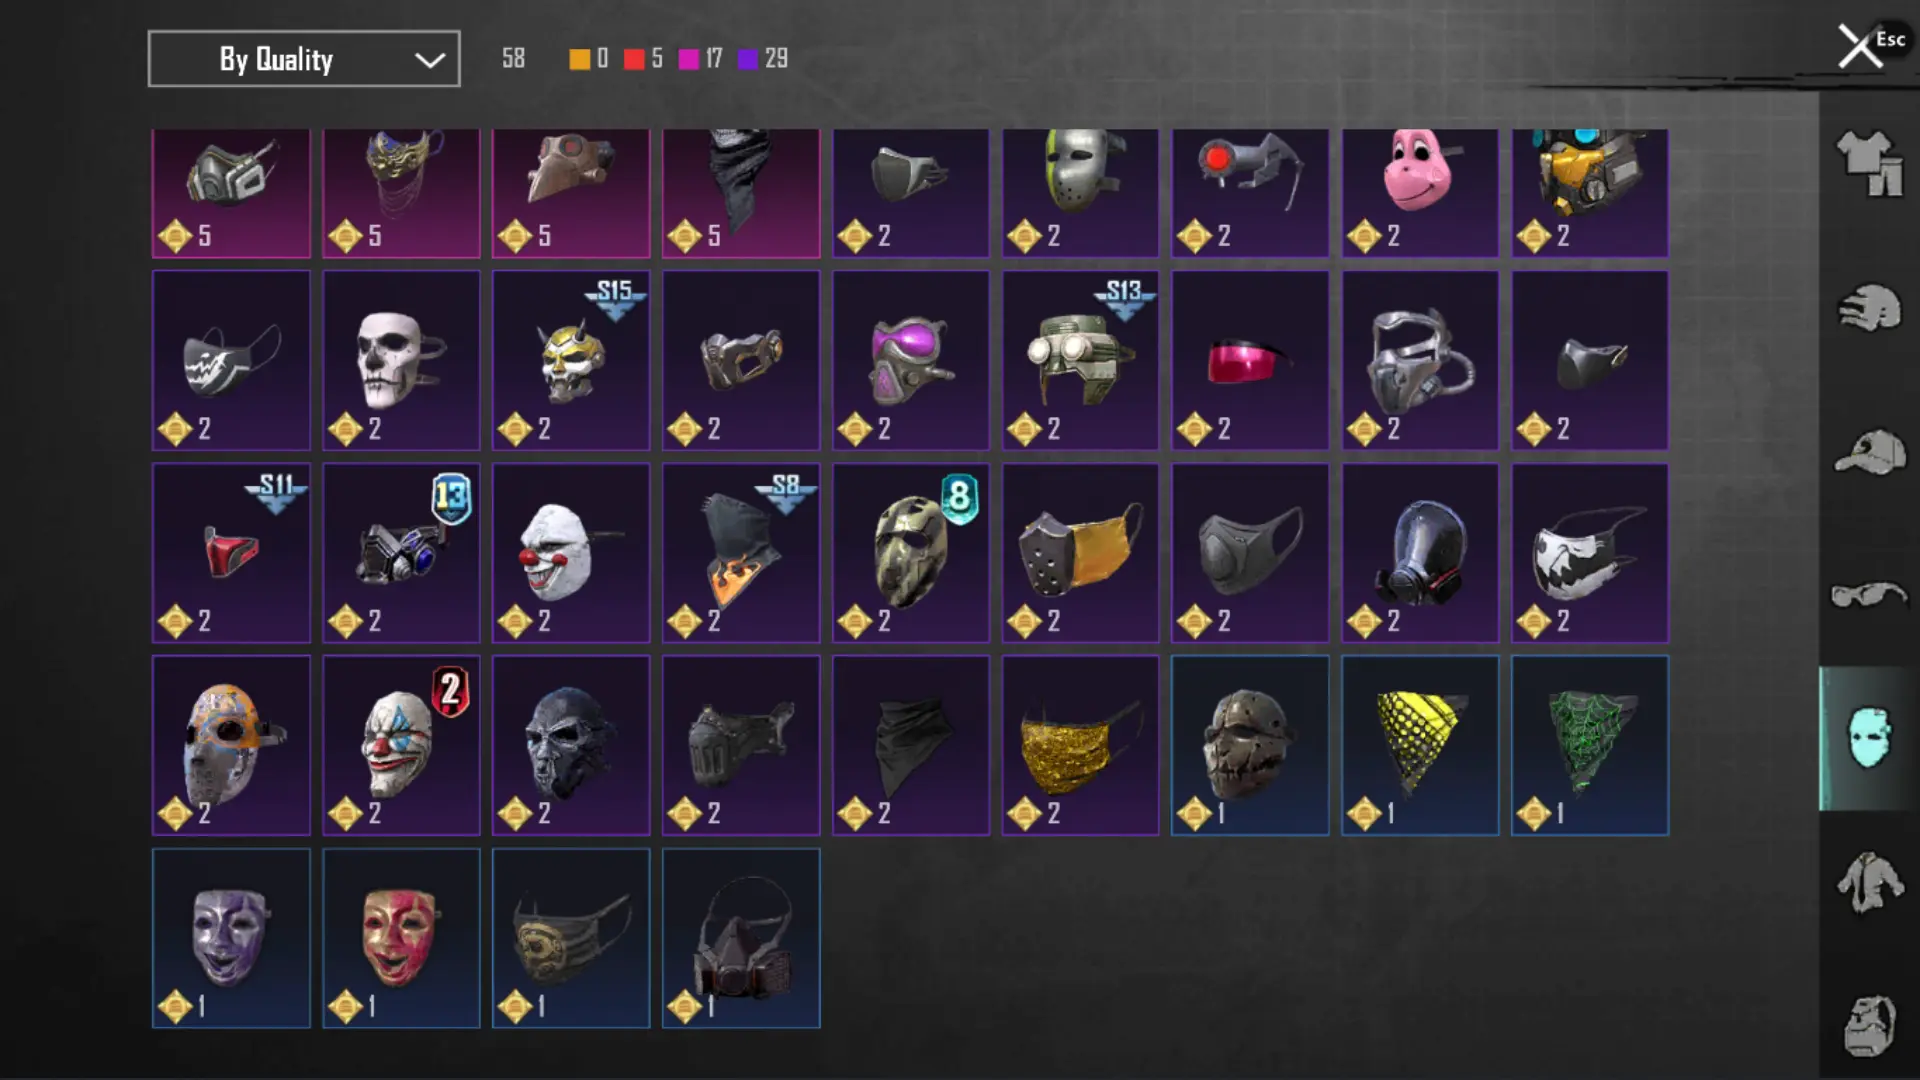Select the helmet headgear category icon
This screenshot has width=1920, height=1080.
pyautogui.click(x=1869, y=307)
